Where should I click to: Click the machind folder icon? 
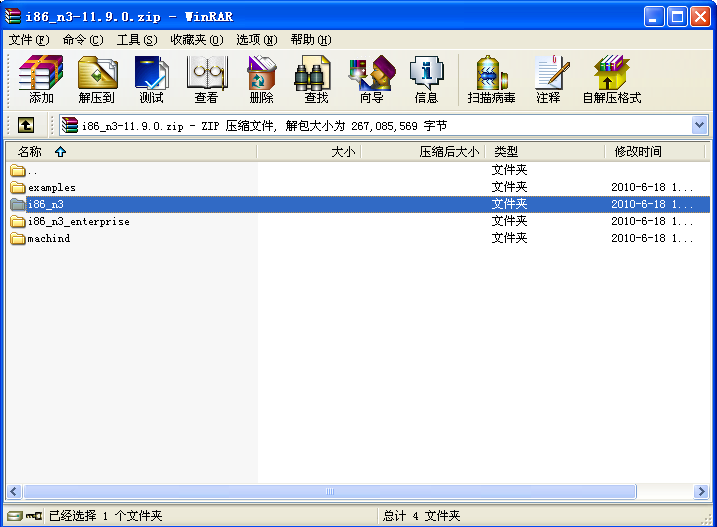18,238
